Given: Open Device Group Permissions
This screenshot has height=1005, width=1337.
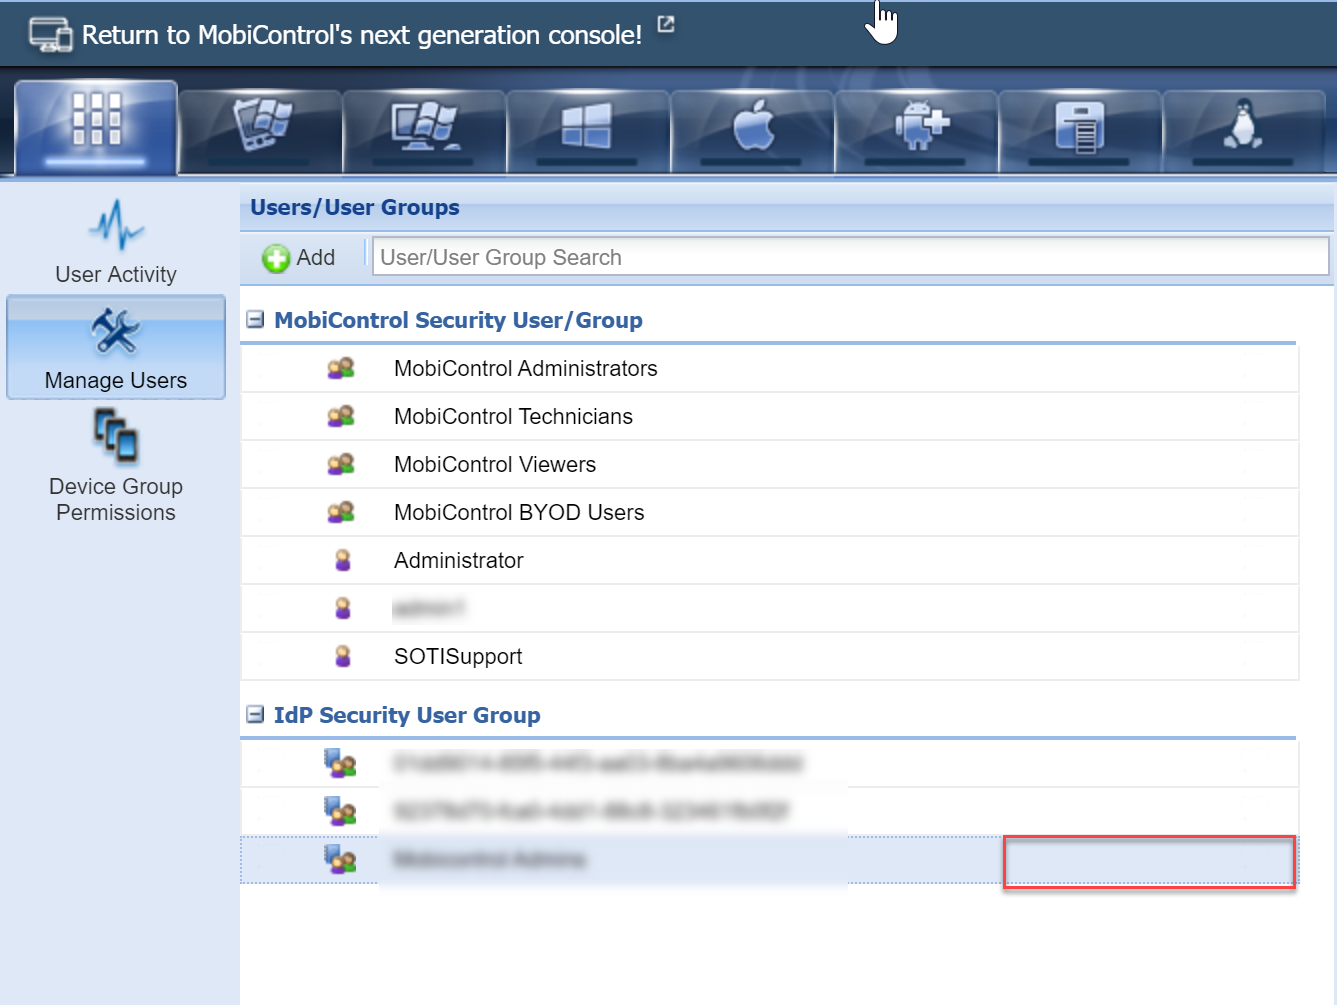Looking at the screenshot, I should (x=116, y=465).
